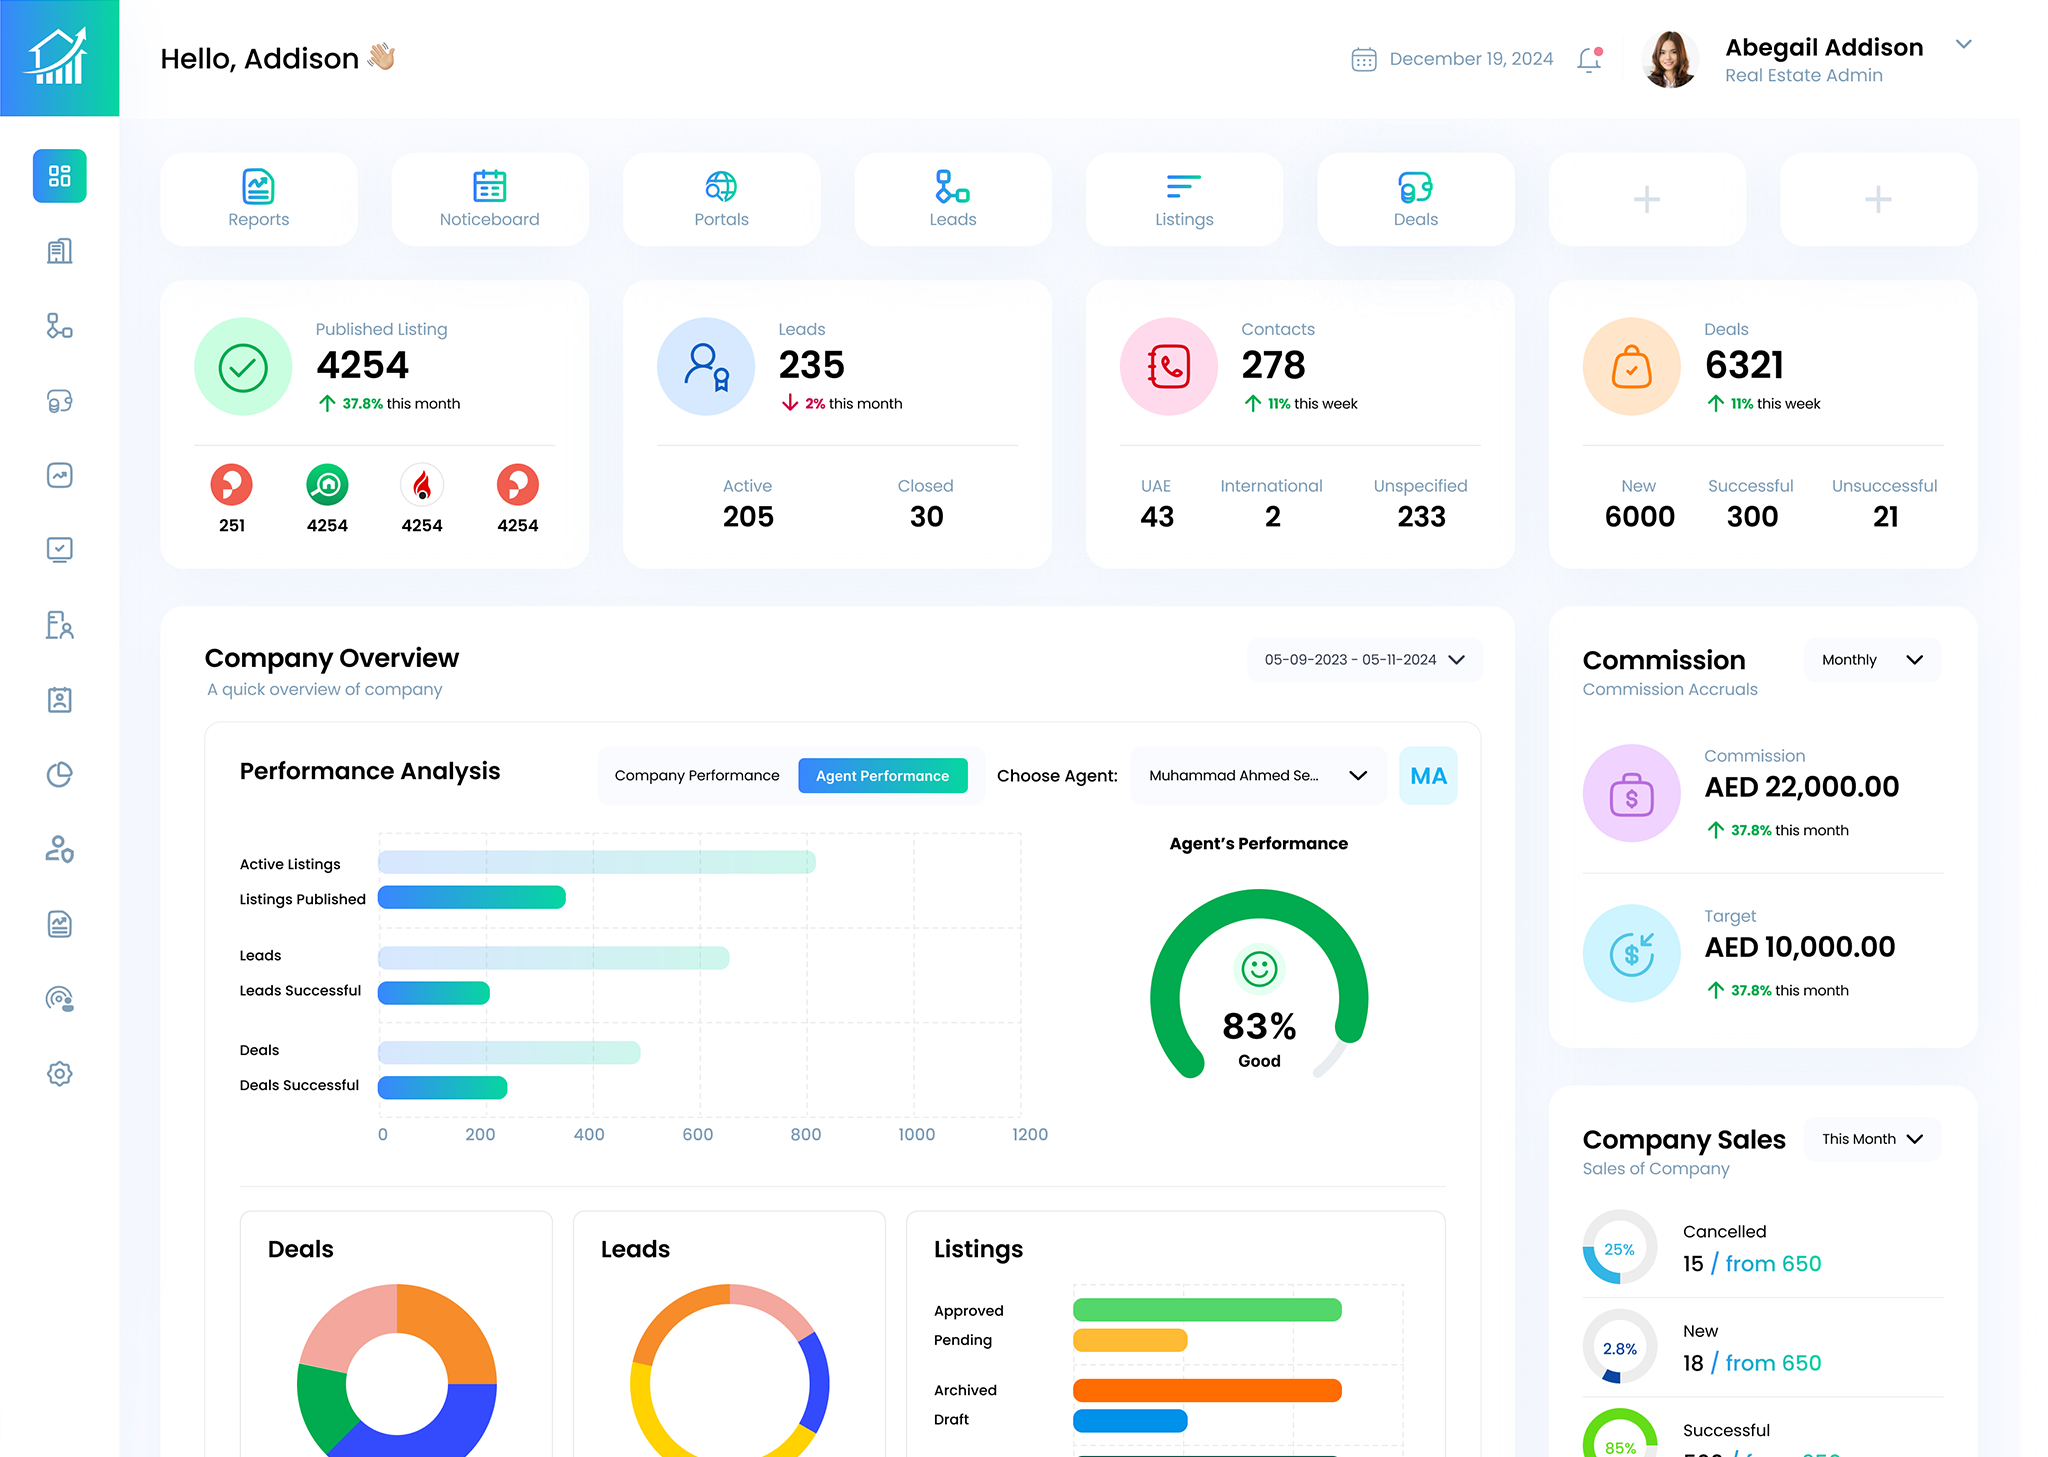
Task: Switch to the Company Performance tab
Action: tap(696, 775)
